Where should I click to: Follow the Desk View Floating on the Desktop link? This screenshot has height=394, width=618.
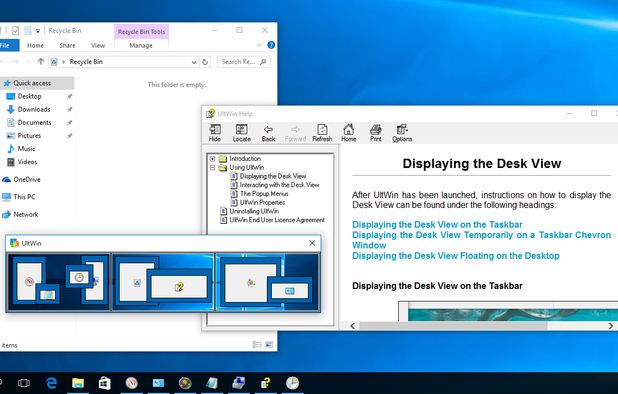pyautogui.click(x=456, y=256)
